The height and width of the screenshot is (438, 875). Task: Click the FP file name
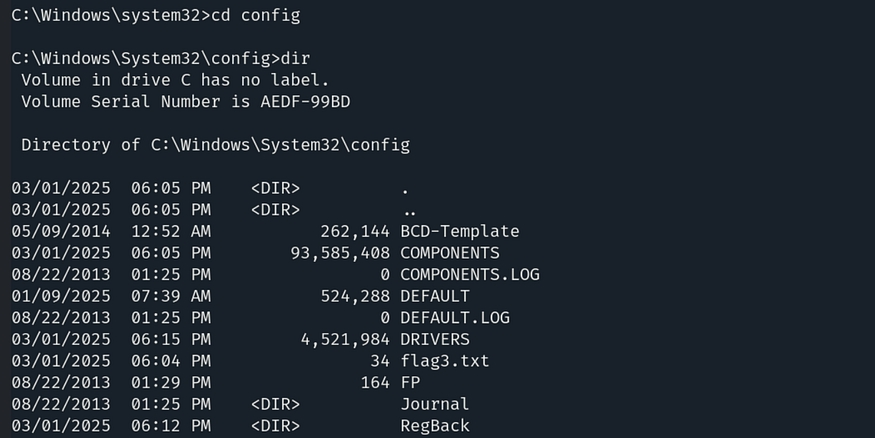(410, 383)
